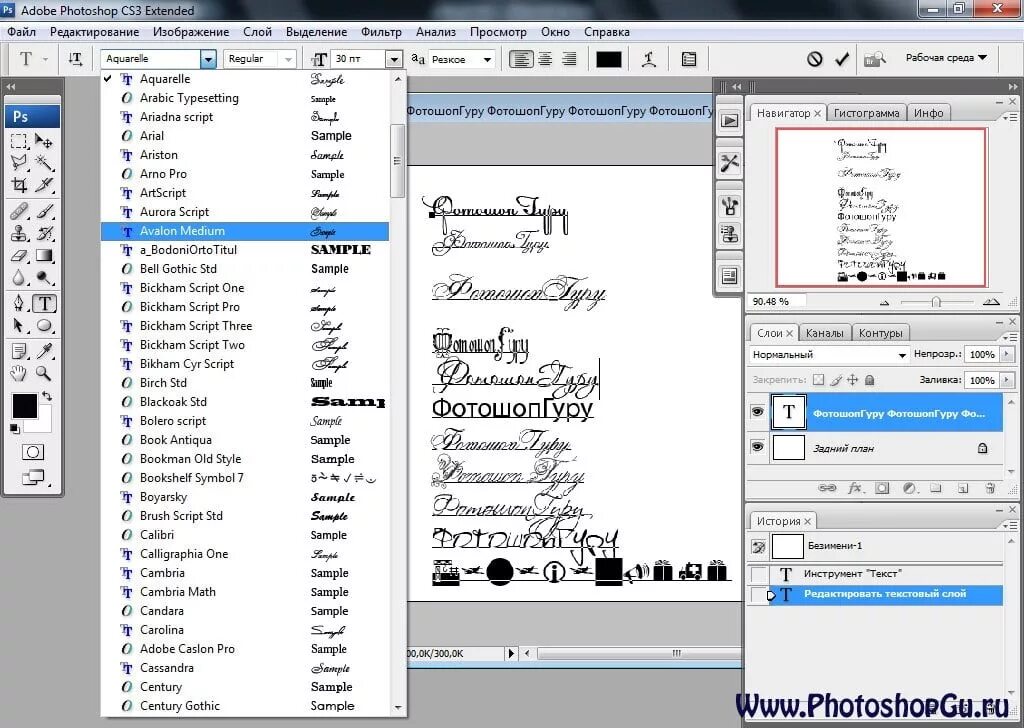1024x728 pixels.
Task: Select the Dodge tool
Action: (x=44, y=277)
